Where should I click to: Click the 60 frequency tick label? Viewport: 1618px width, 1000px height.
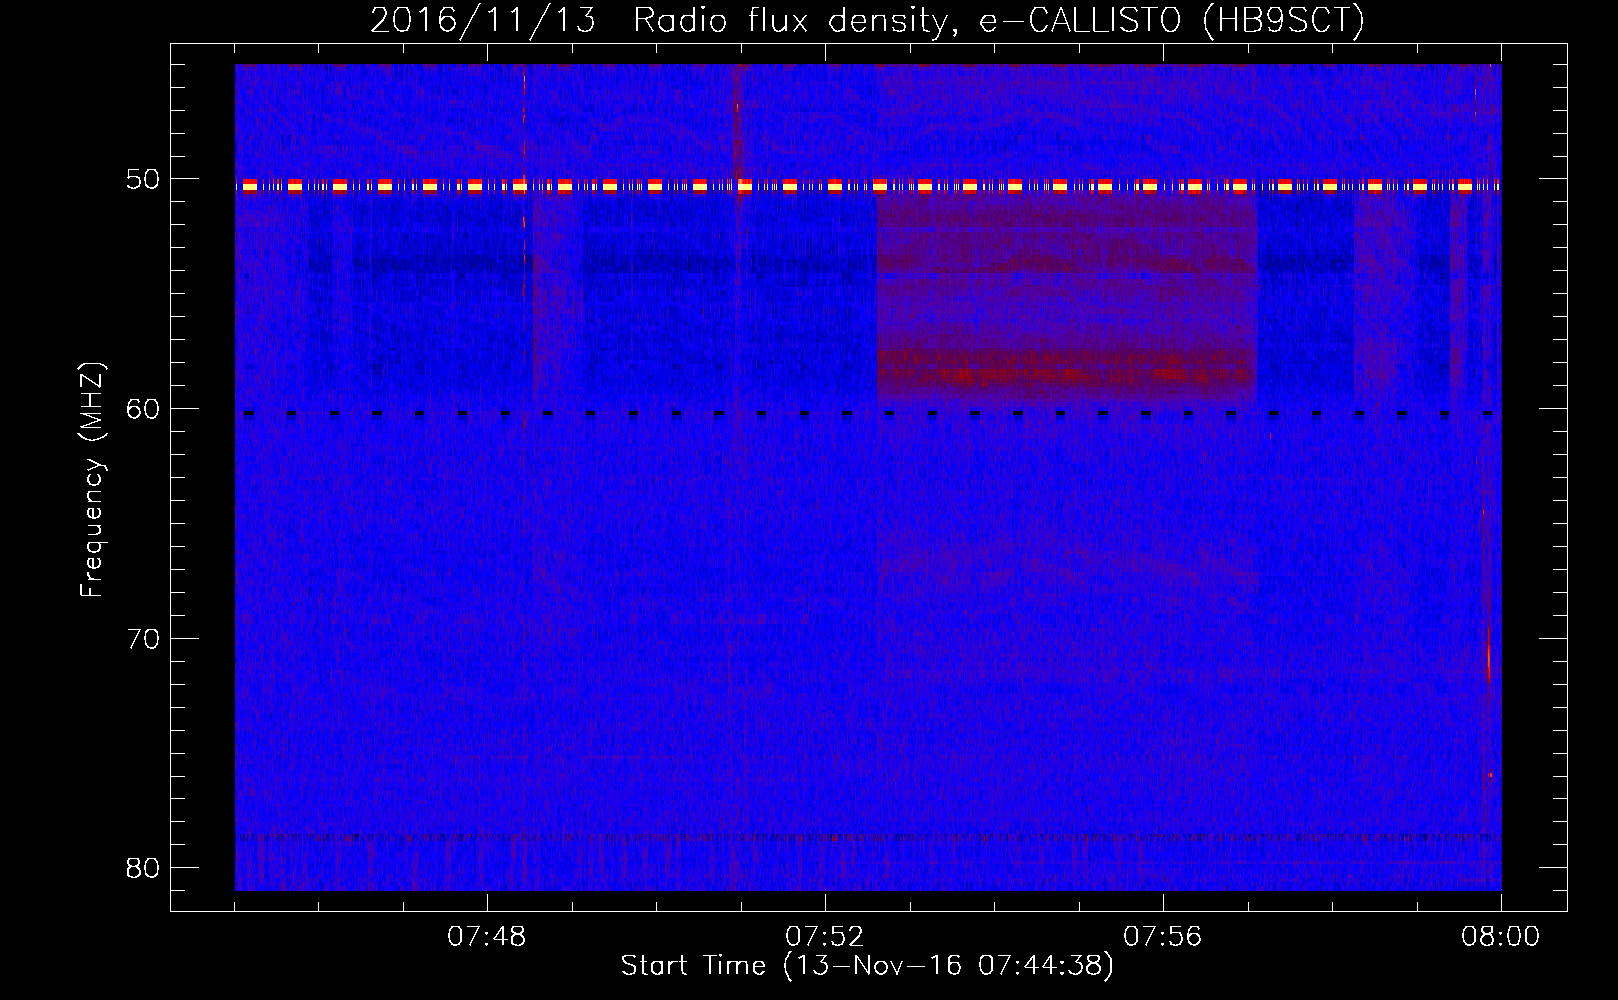(x=143, y=409)
